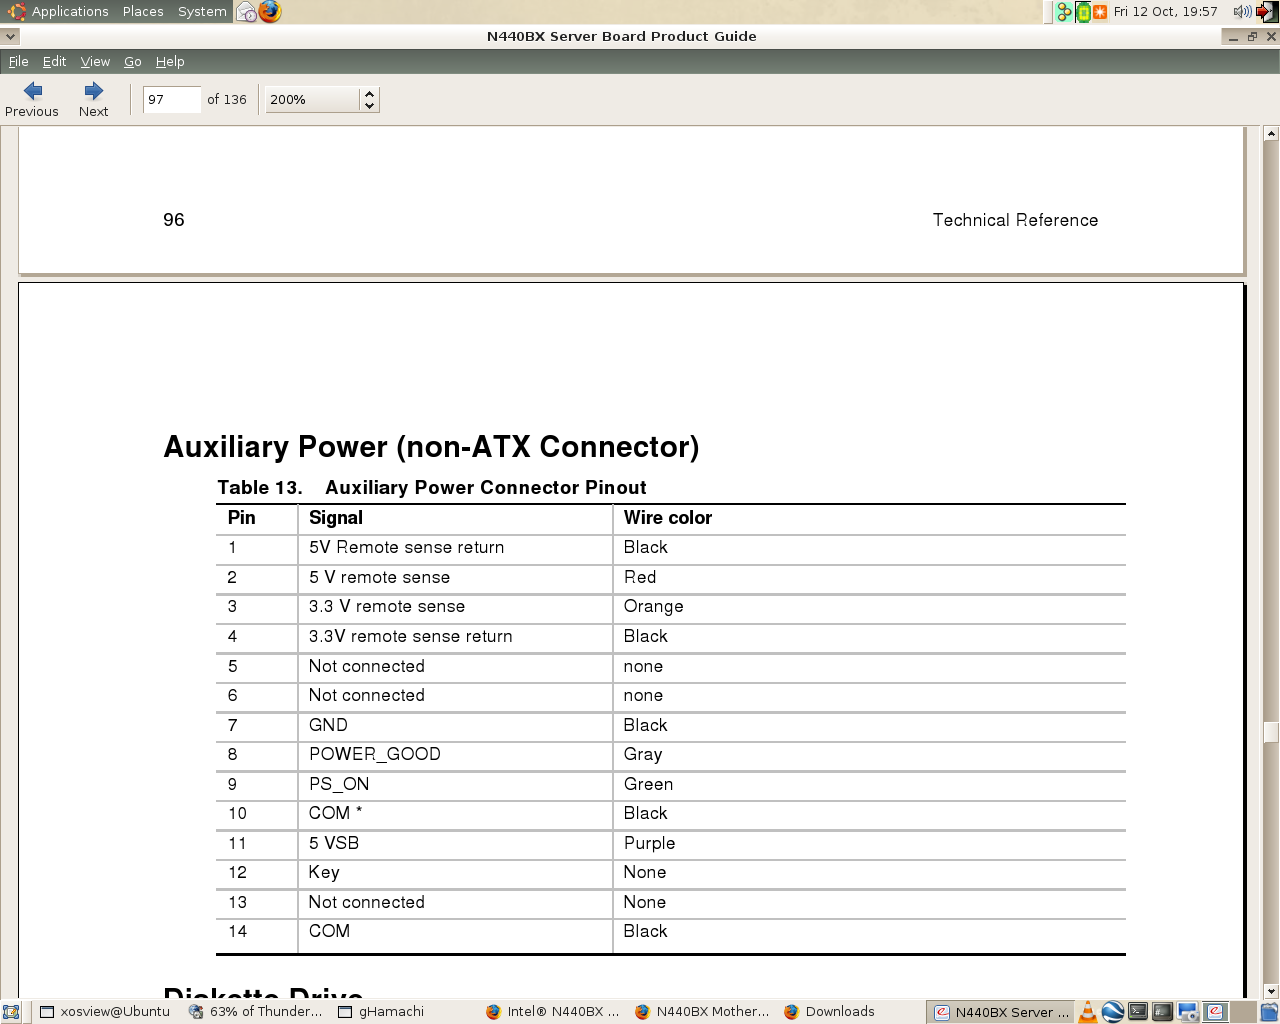Click the 'POWER_GOOD' signal cell
This screenshot has width=1280, height=1024.
pos(375,755)
